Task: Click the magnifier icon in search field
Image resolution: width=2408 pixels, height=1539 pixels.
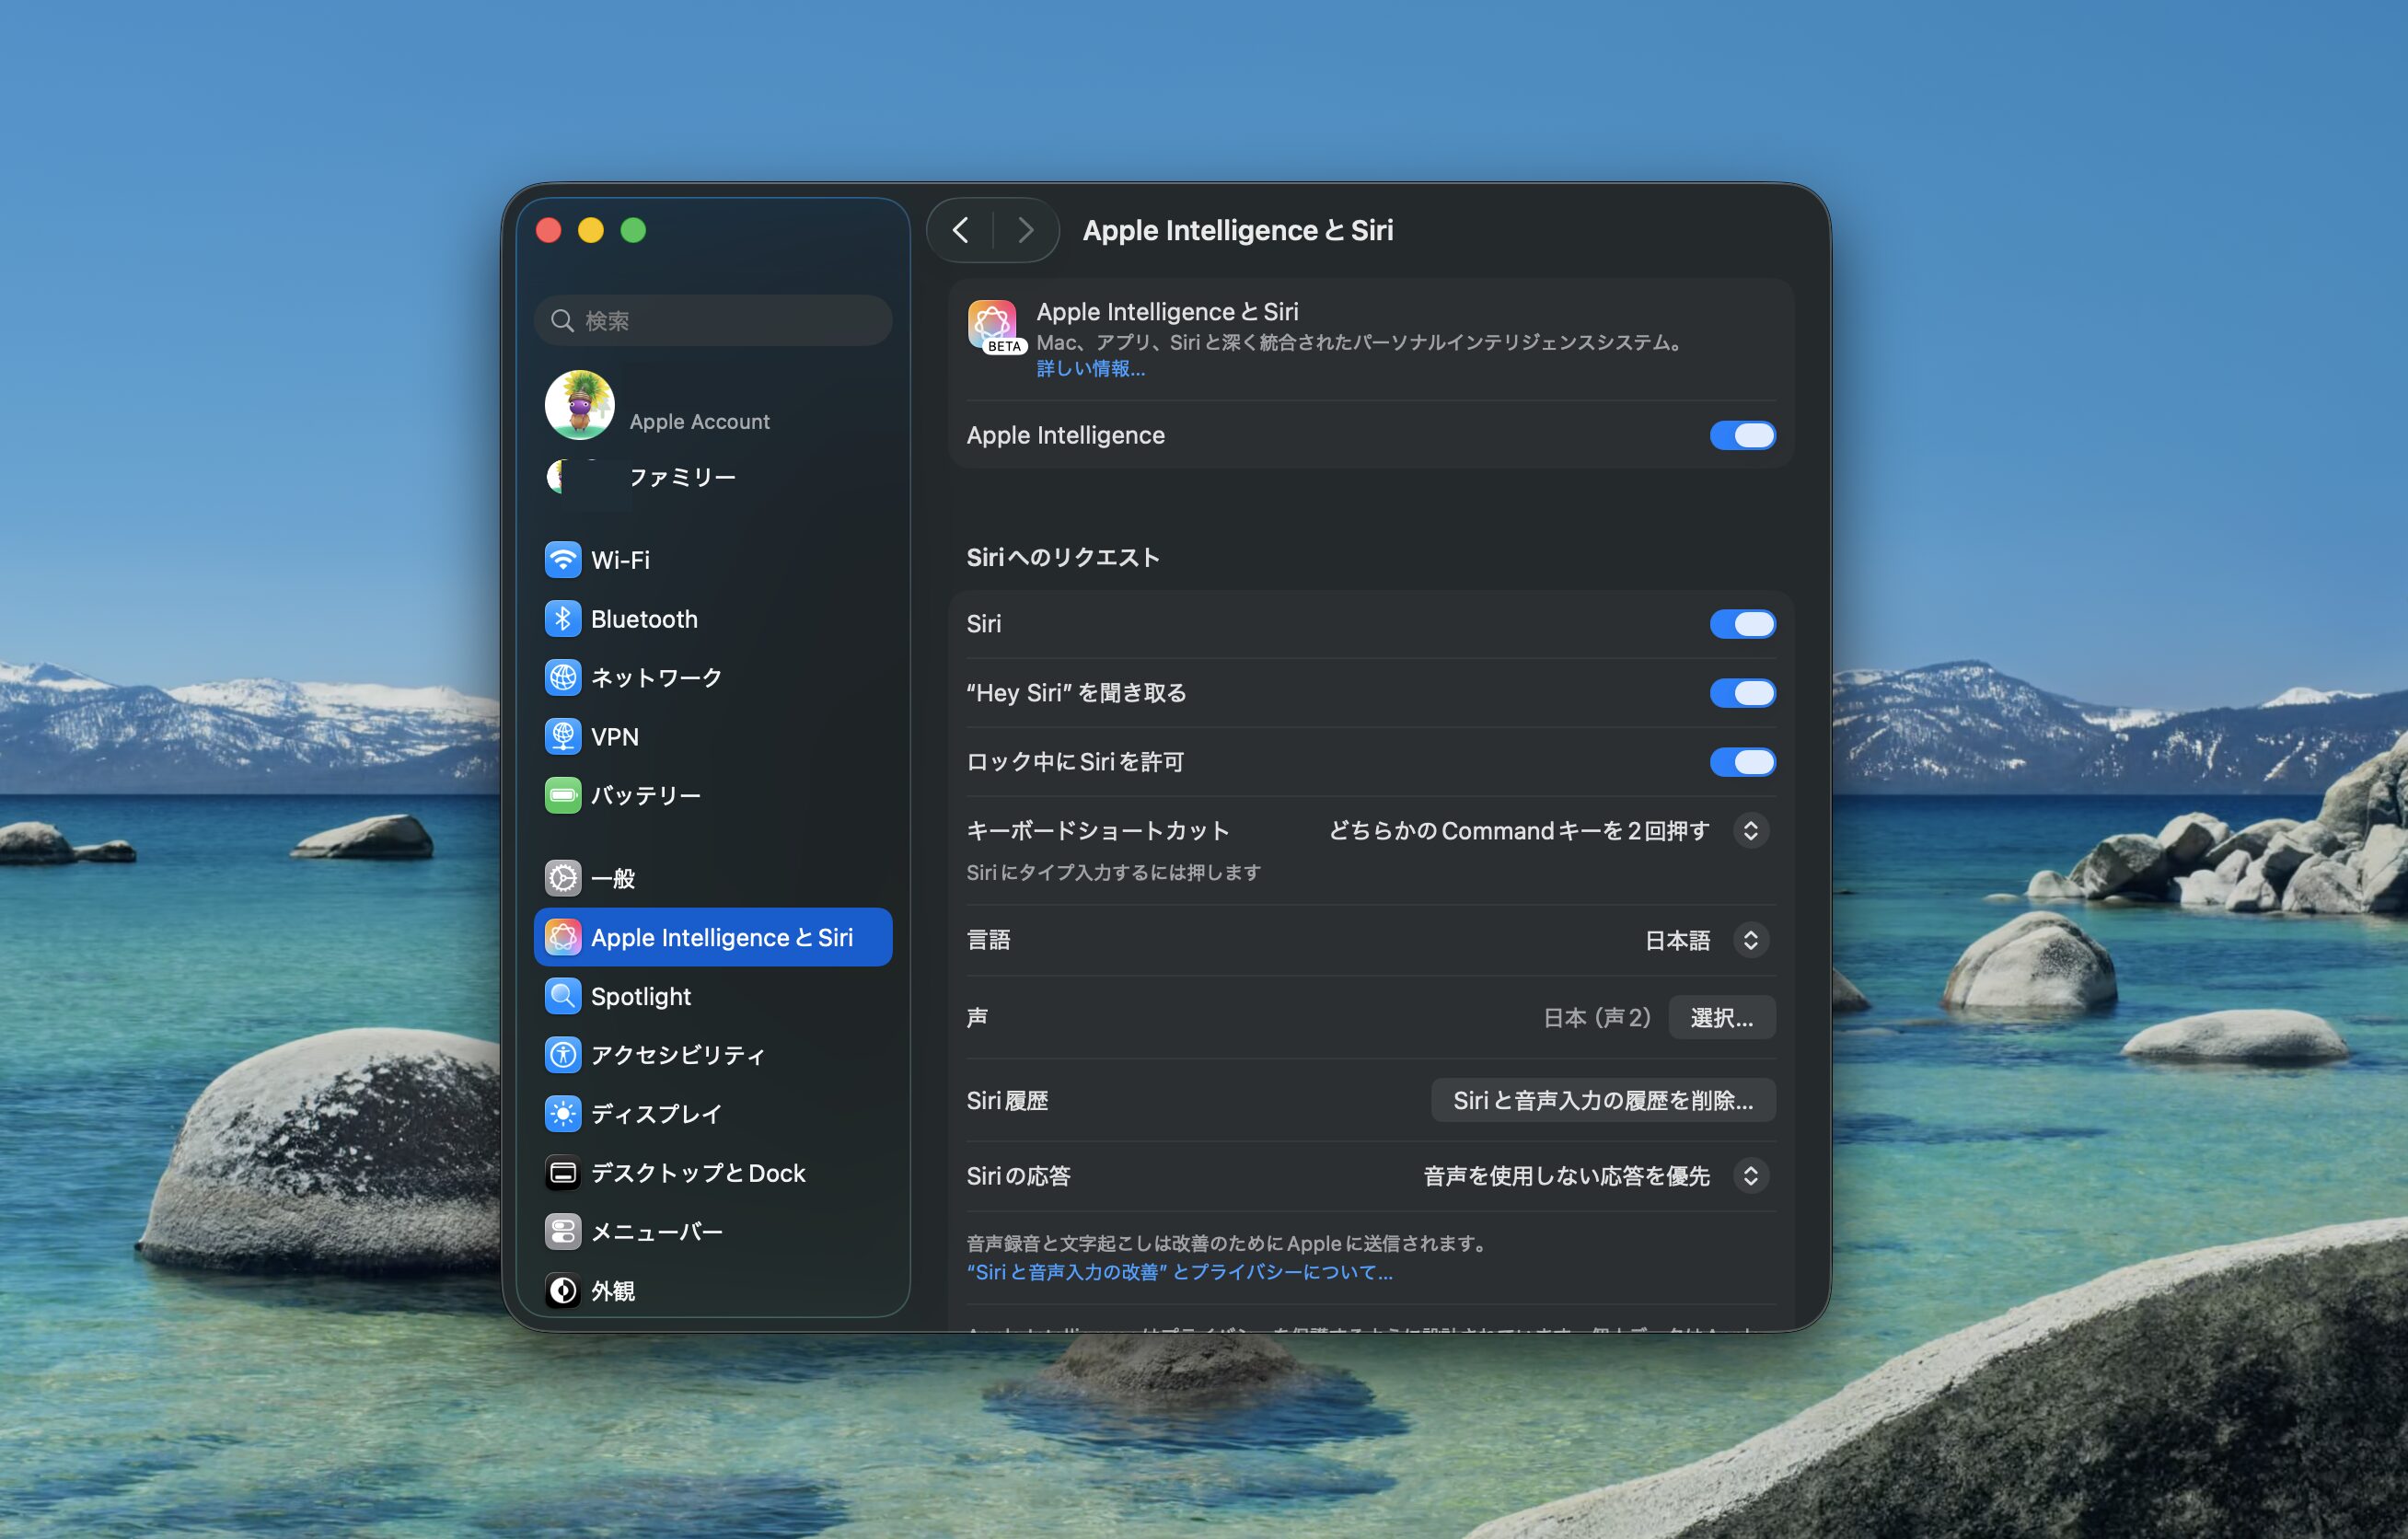Action: click(563, 320)
